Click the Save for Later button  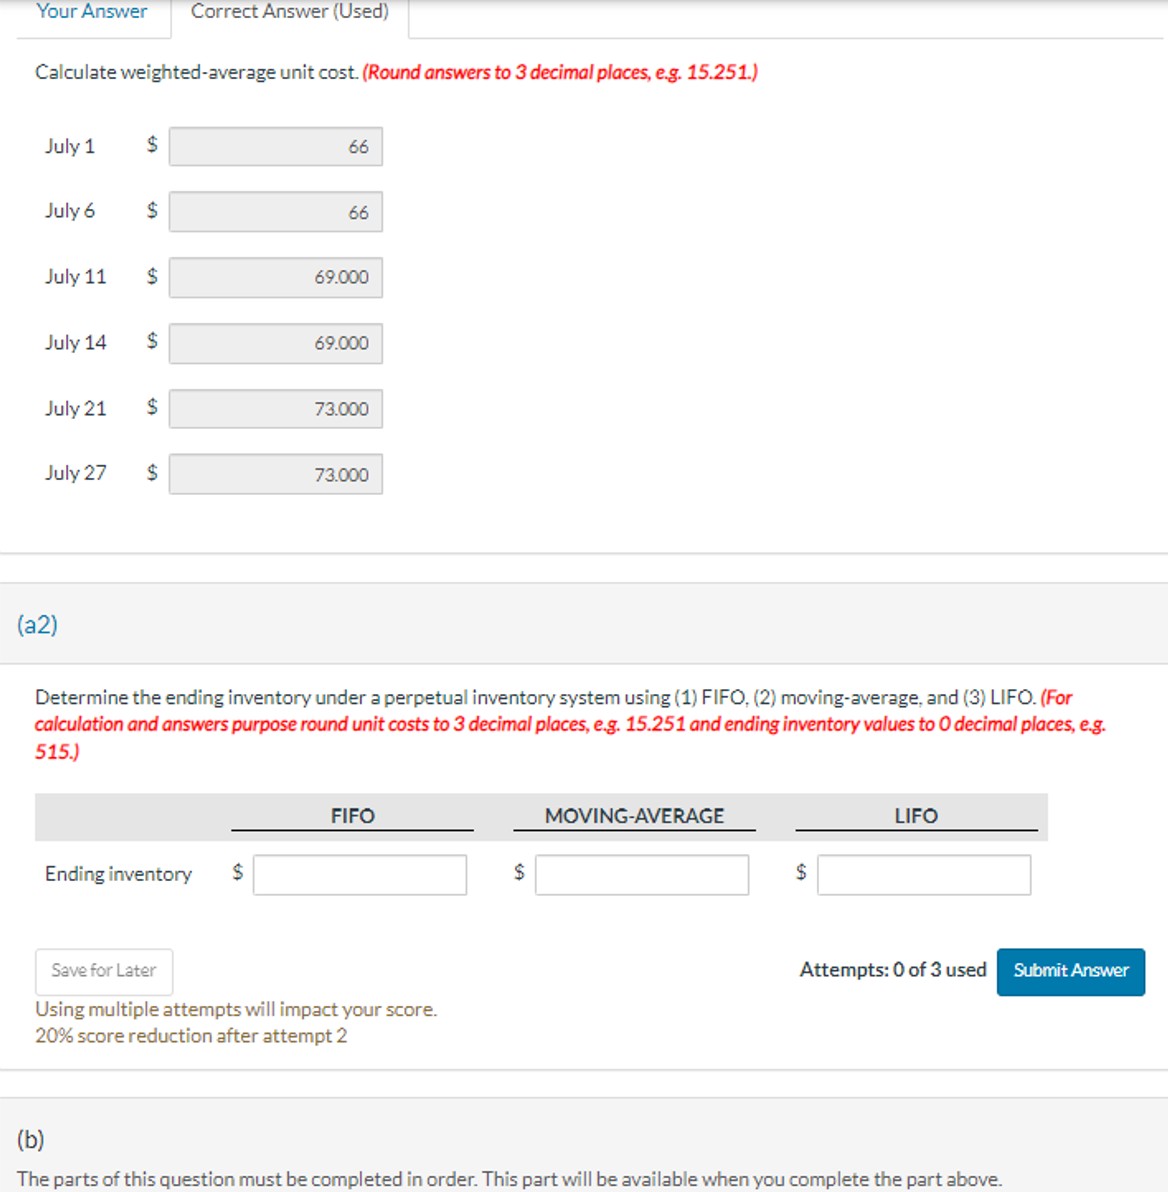(x=103, y=970)
